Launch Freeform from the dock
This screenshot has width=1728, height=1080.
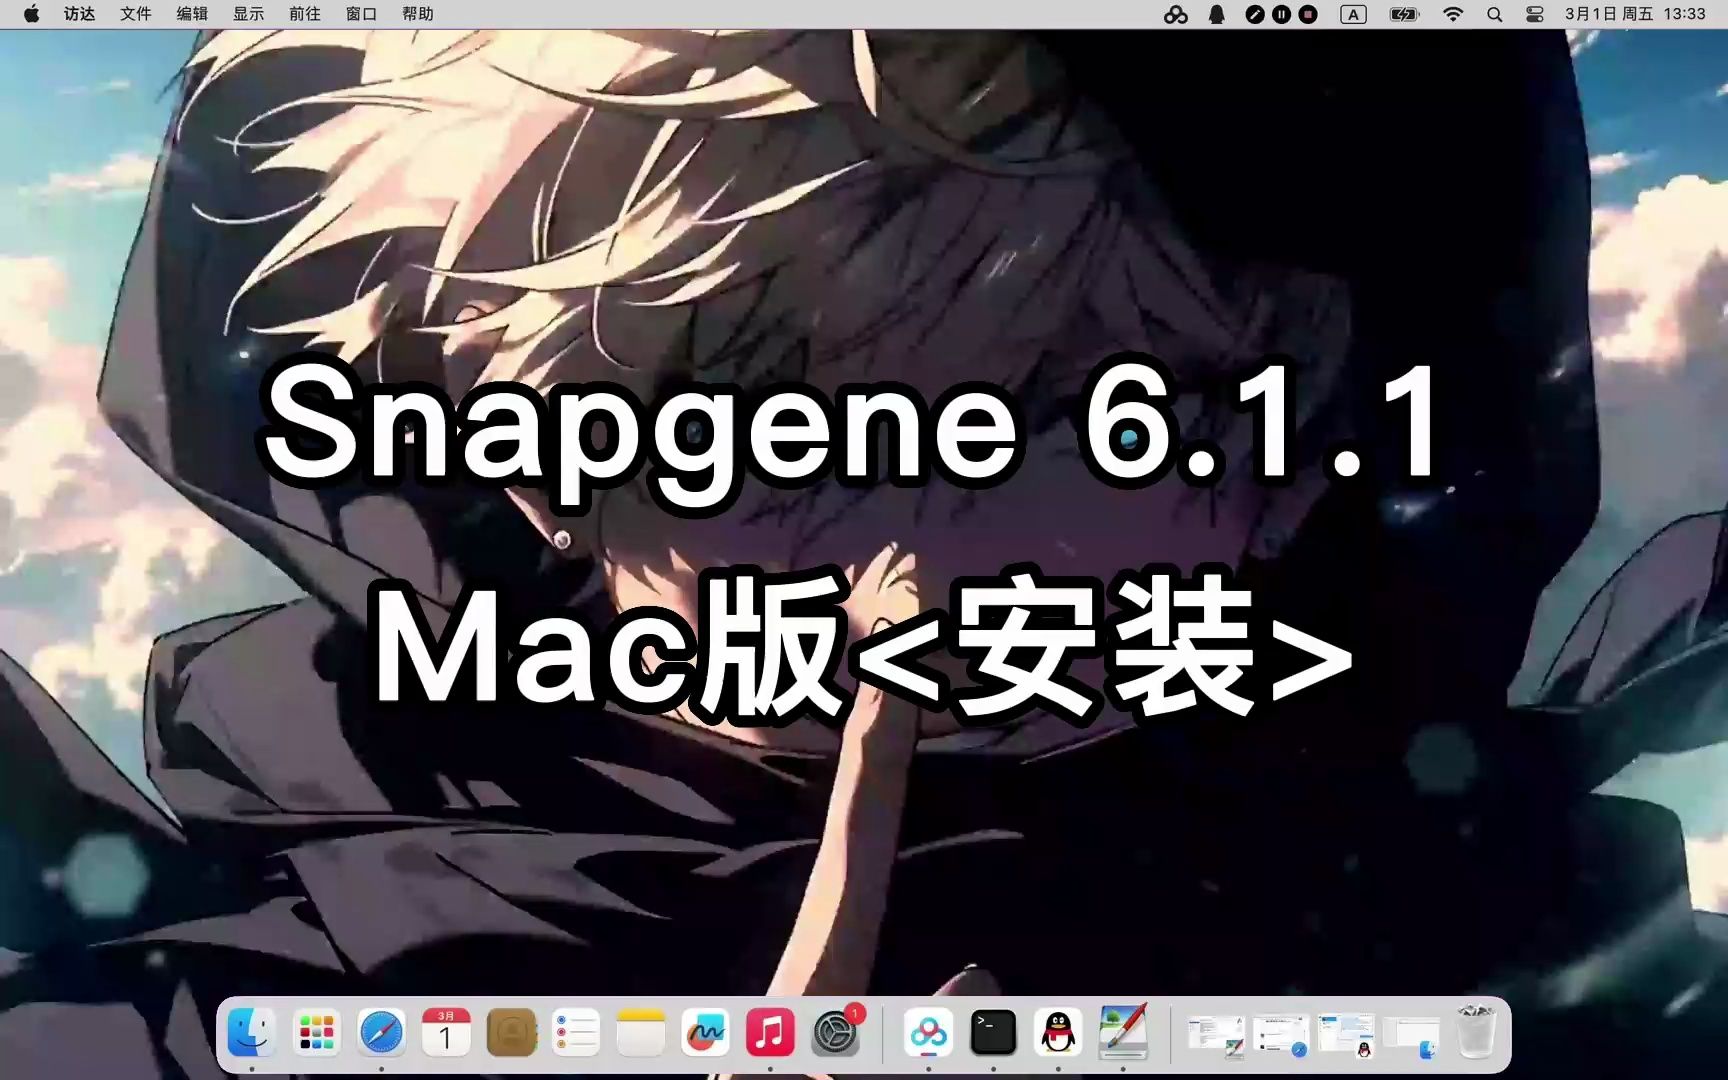click(x=706, y=1033)
